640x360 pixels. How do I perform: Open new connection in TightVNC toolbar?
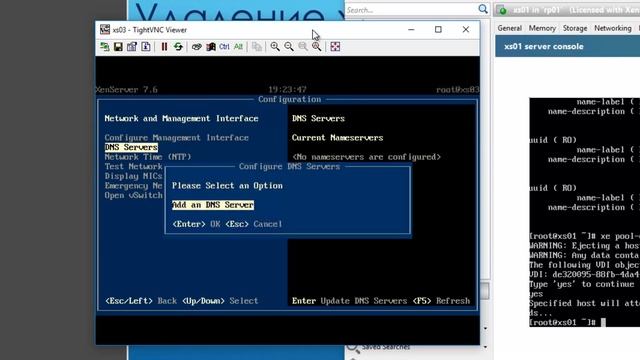tap(104, 47)
